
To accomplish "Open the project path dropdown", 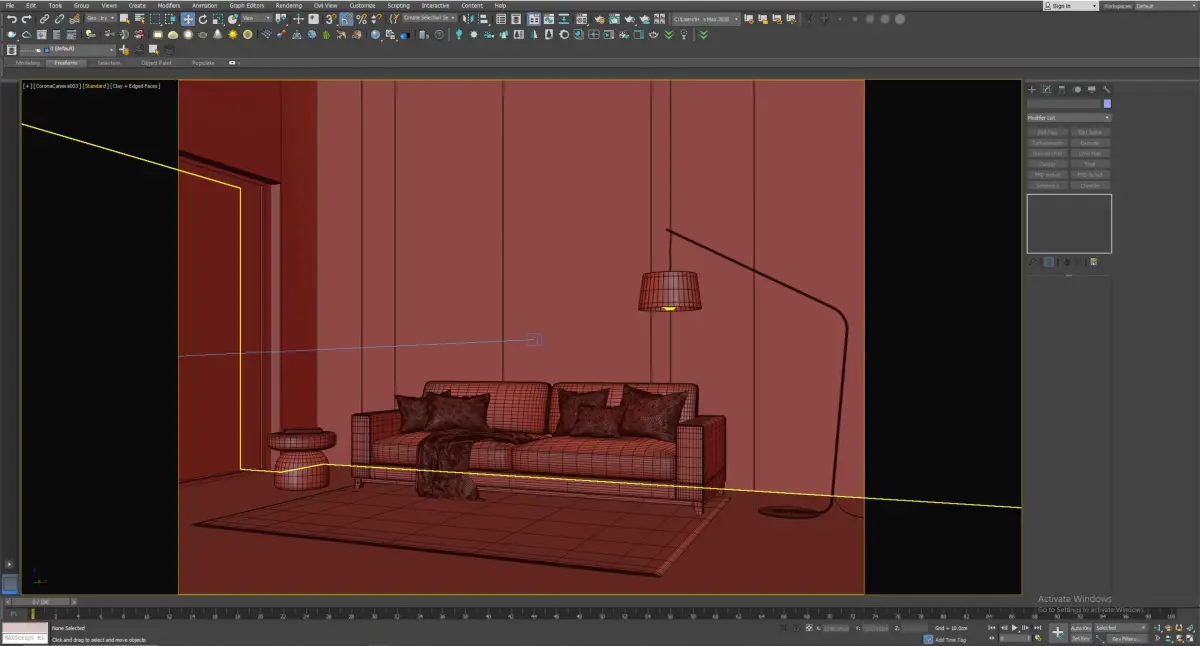I will [x=705, y=19].
